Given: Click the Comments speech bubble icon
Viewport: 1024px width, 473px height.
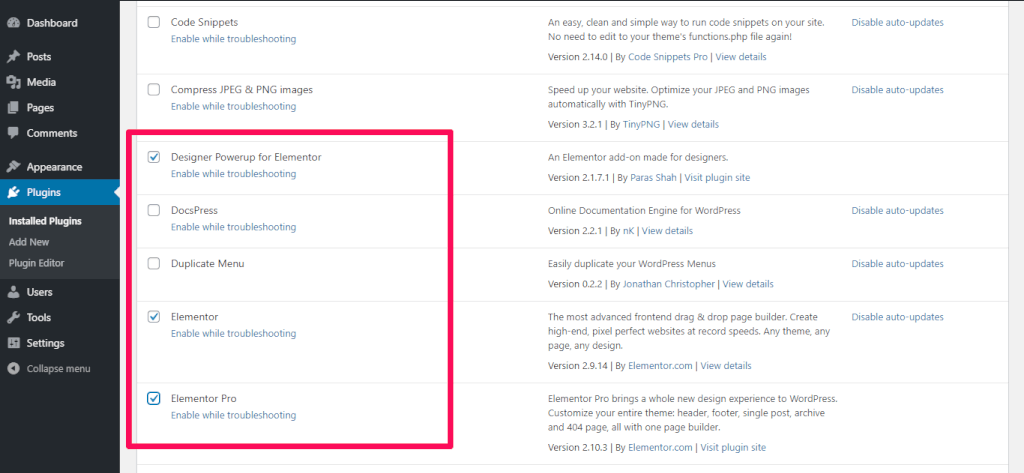Looking at the screenshot, I should tap(13, 133).
